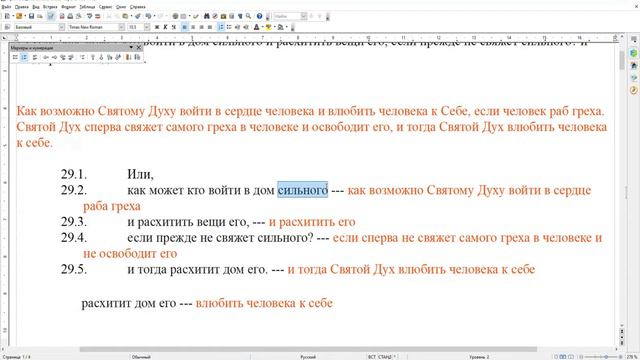Click the Zoom magnifier icon
Screen dimensions: 640x360
coord(248,16)
